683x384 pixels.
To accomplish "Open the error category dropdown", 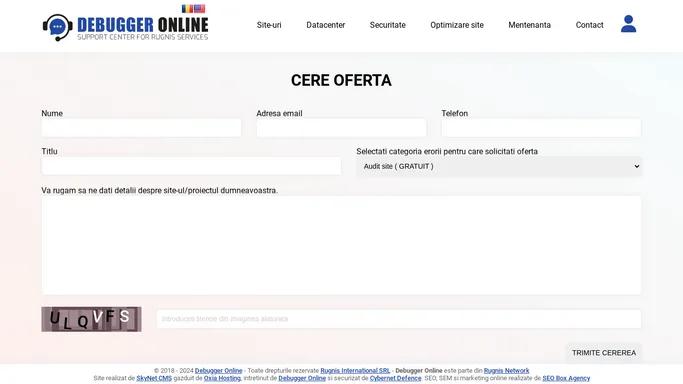I will (499, 166).
